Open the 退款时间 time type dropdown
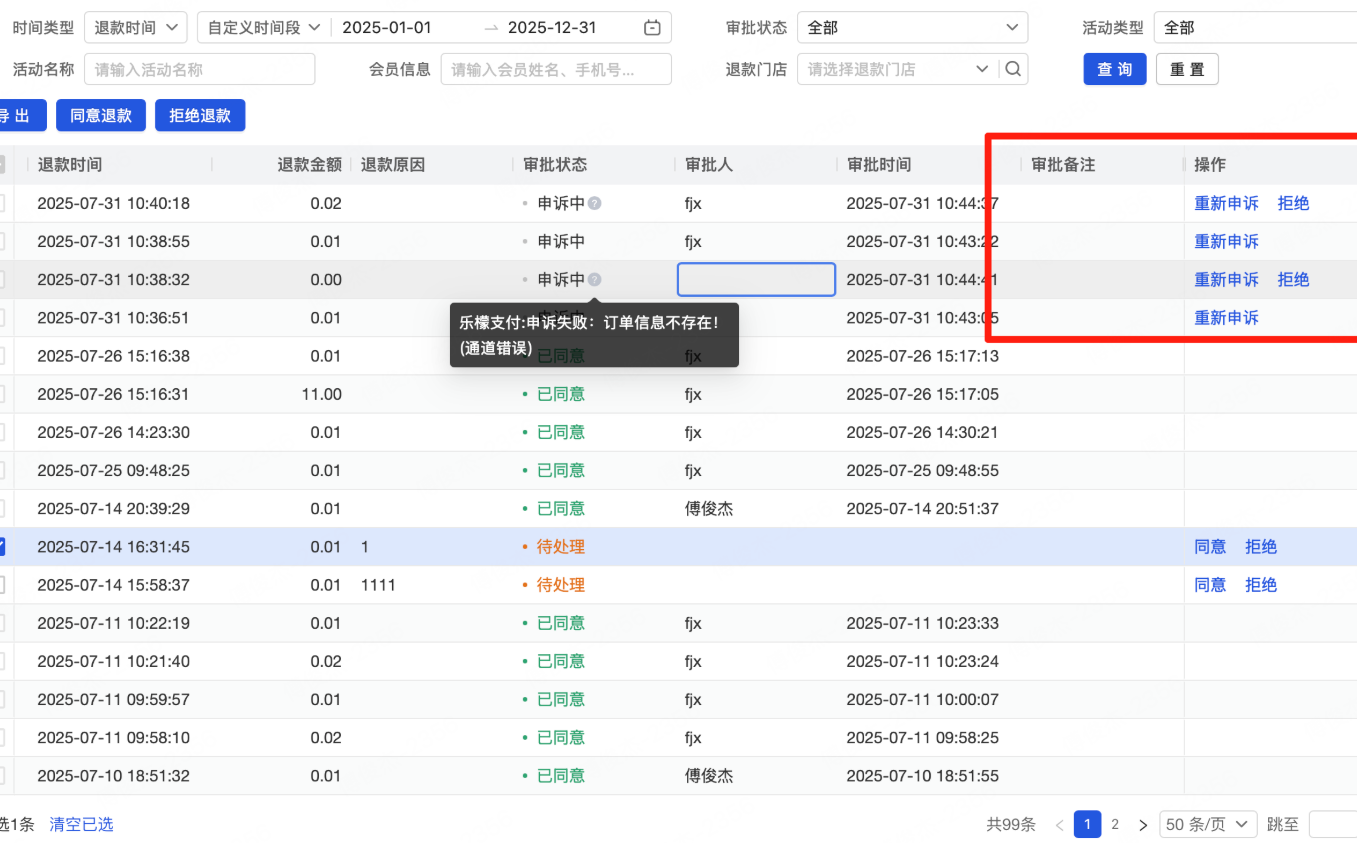This screenshot has width=1357, height=843. click(136, 28)
